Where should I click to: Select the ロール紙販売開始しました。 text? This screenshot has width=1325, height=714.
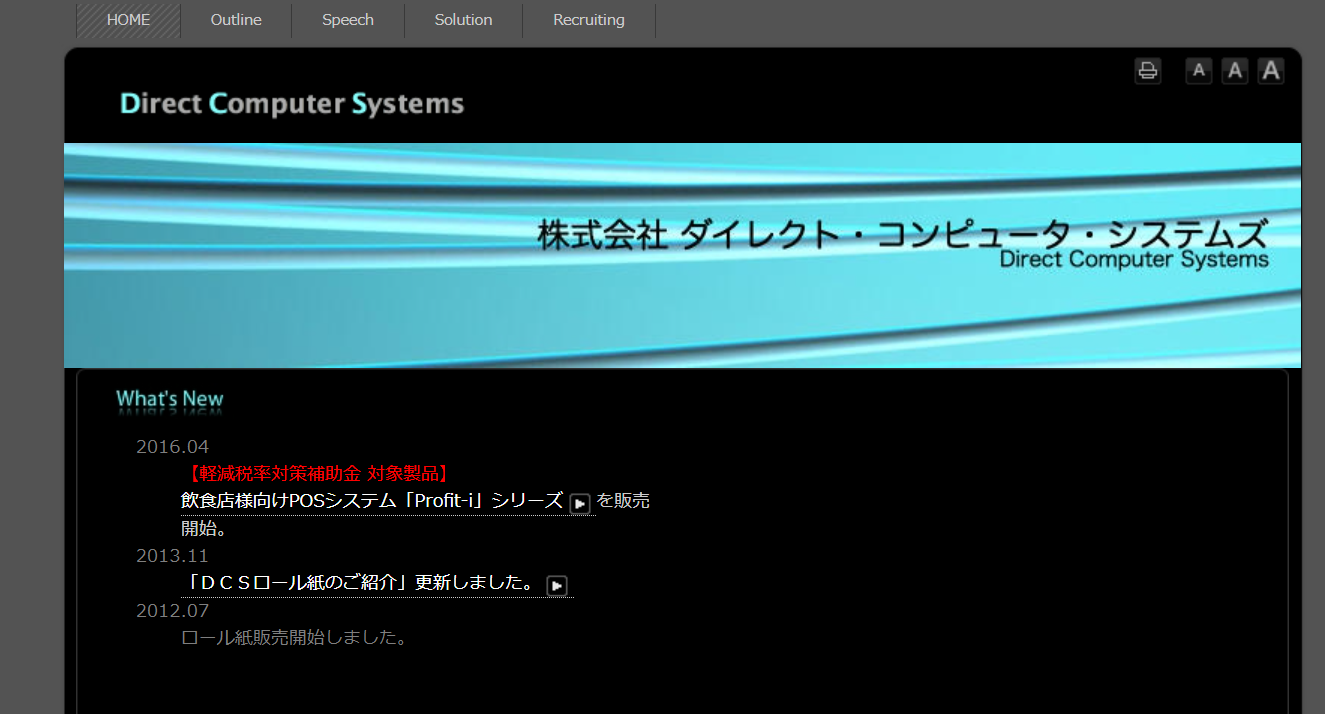click(295, 637)
